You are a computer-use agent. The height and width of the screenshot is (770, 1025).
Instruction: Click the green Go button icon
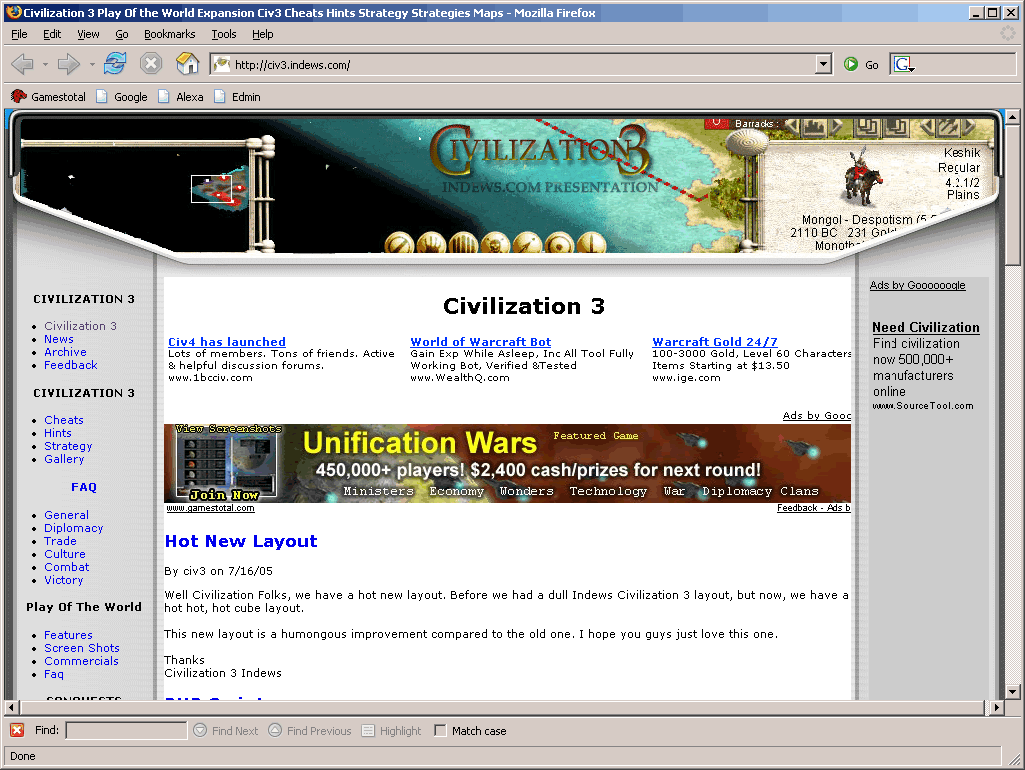851,64
